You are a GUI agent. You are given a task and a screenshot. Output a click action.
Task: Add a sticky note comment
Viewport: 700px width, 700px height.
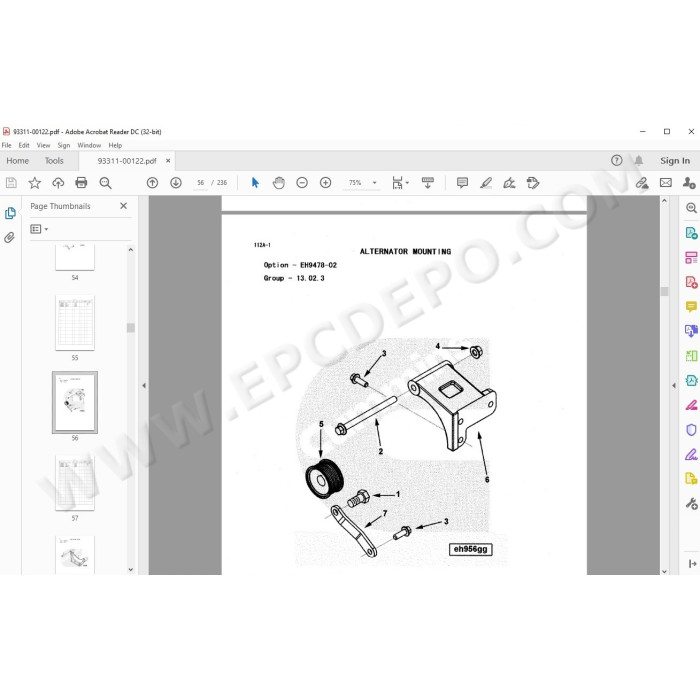[x=462, y=183]
